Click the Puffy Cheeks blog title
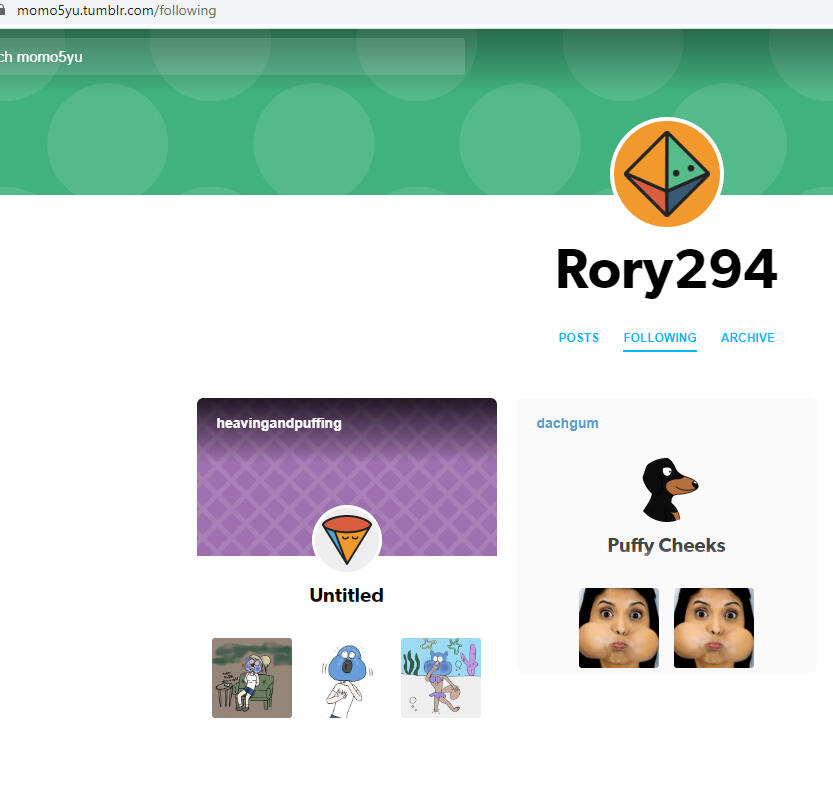 666,546
